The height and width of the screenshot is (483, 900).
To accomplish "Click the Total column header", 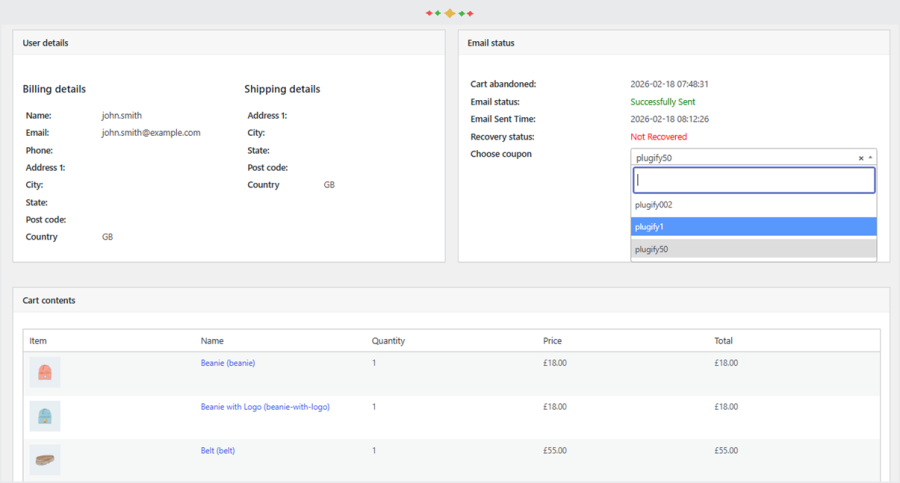I will tap(723, 341).
